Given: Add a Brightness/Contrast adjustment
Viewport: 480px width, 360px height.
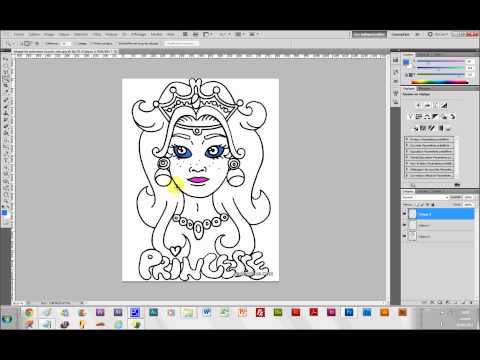Looking at the screenshot, I should [x=418, y=105].
